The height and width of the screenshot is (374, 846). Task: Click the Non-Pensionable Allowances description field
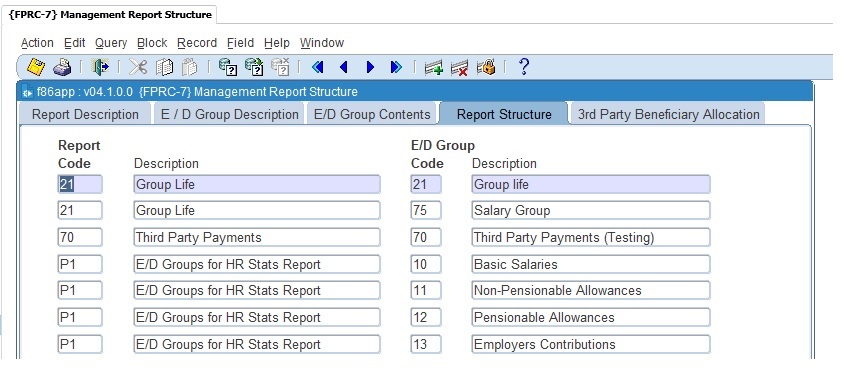pos(591,290)
